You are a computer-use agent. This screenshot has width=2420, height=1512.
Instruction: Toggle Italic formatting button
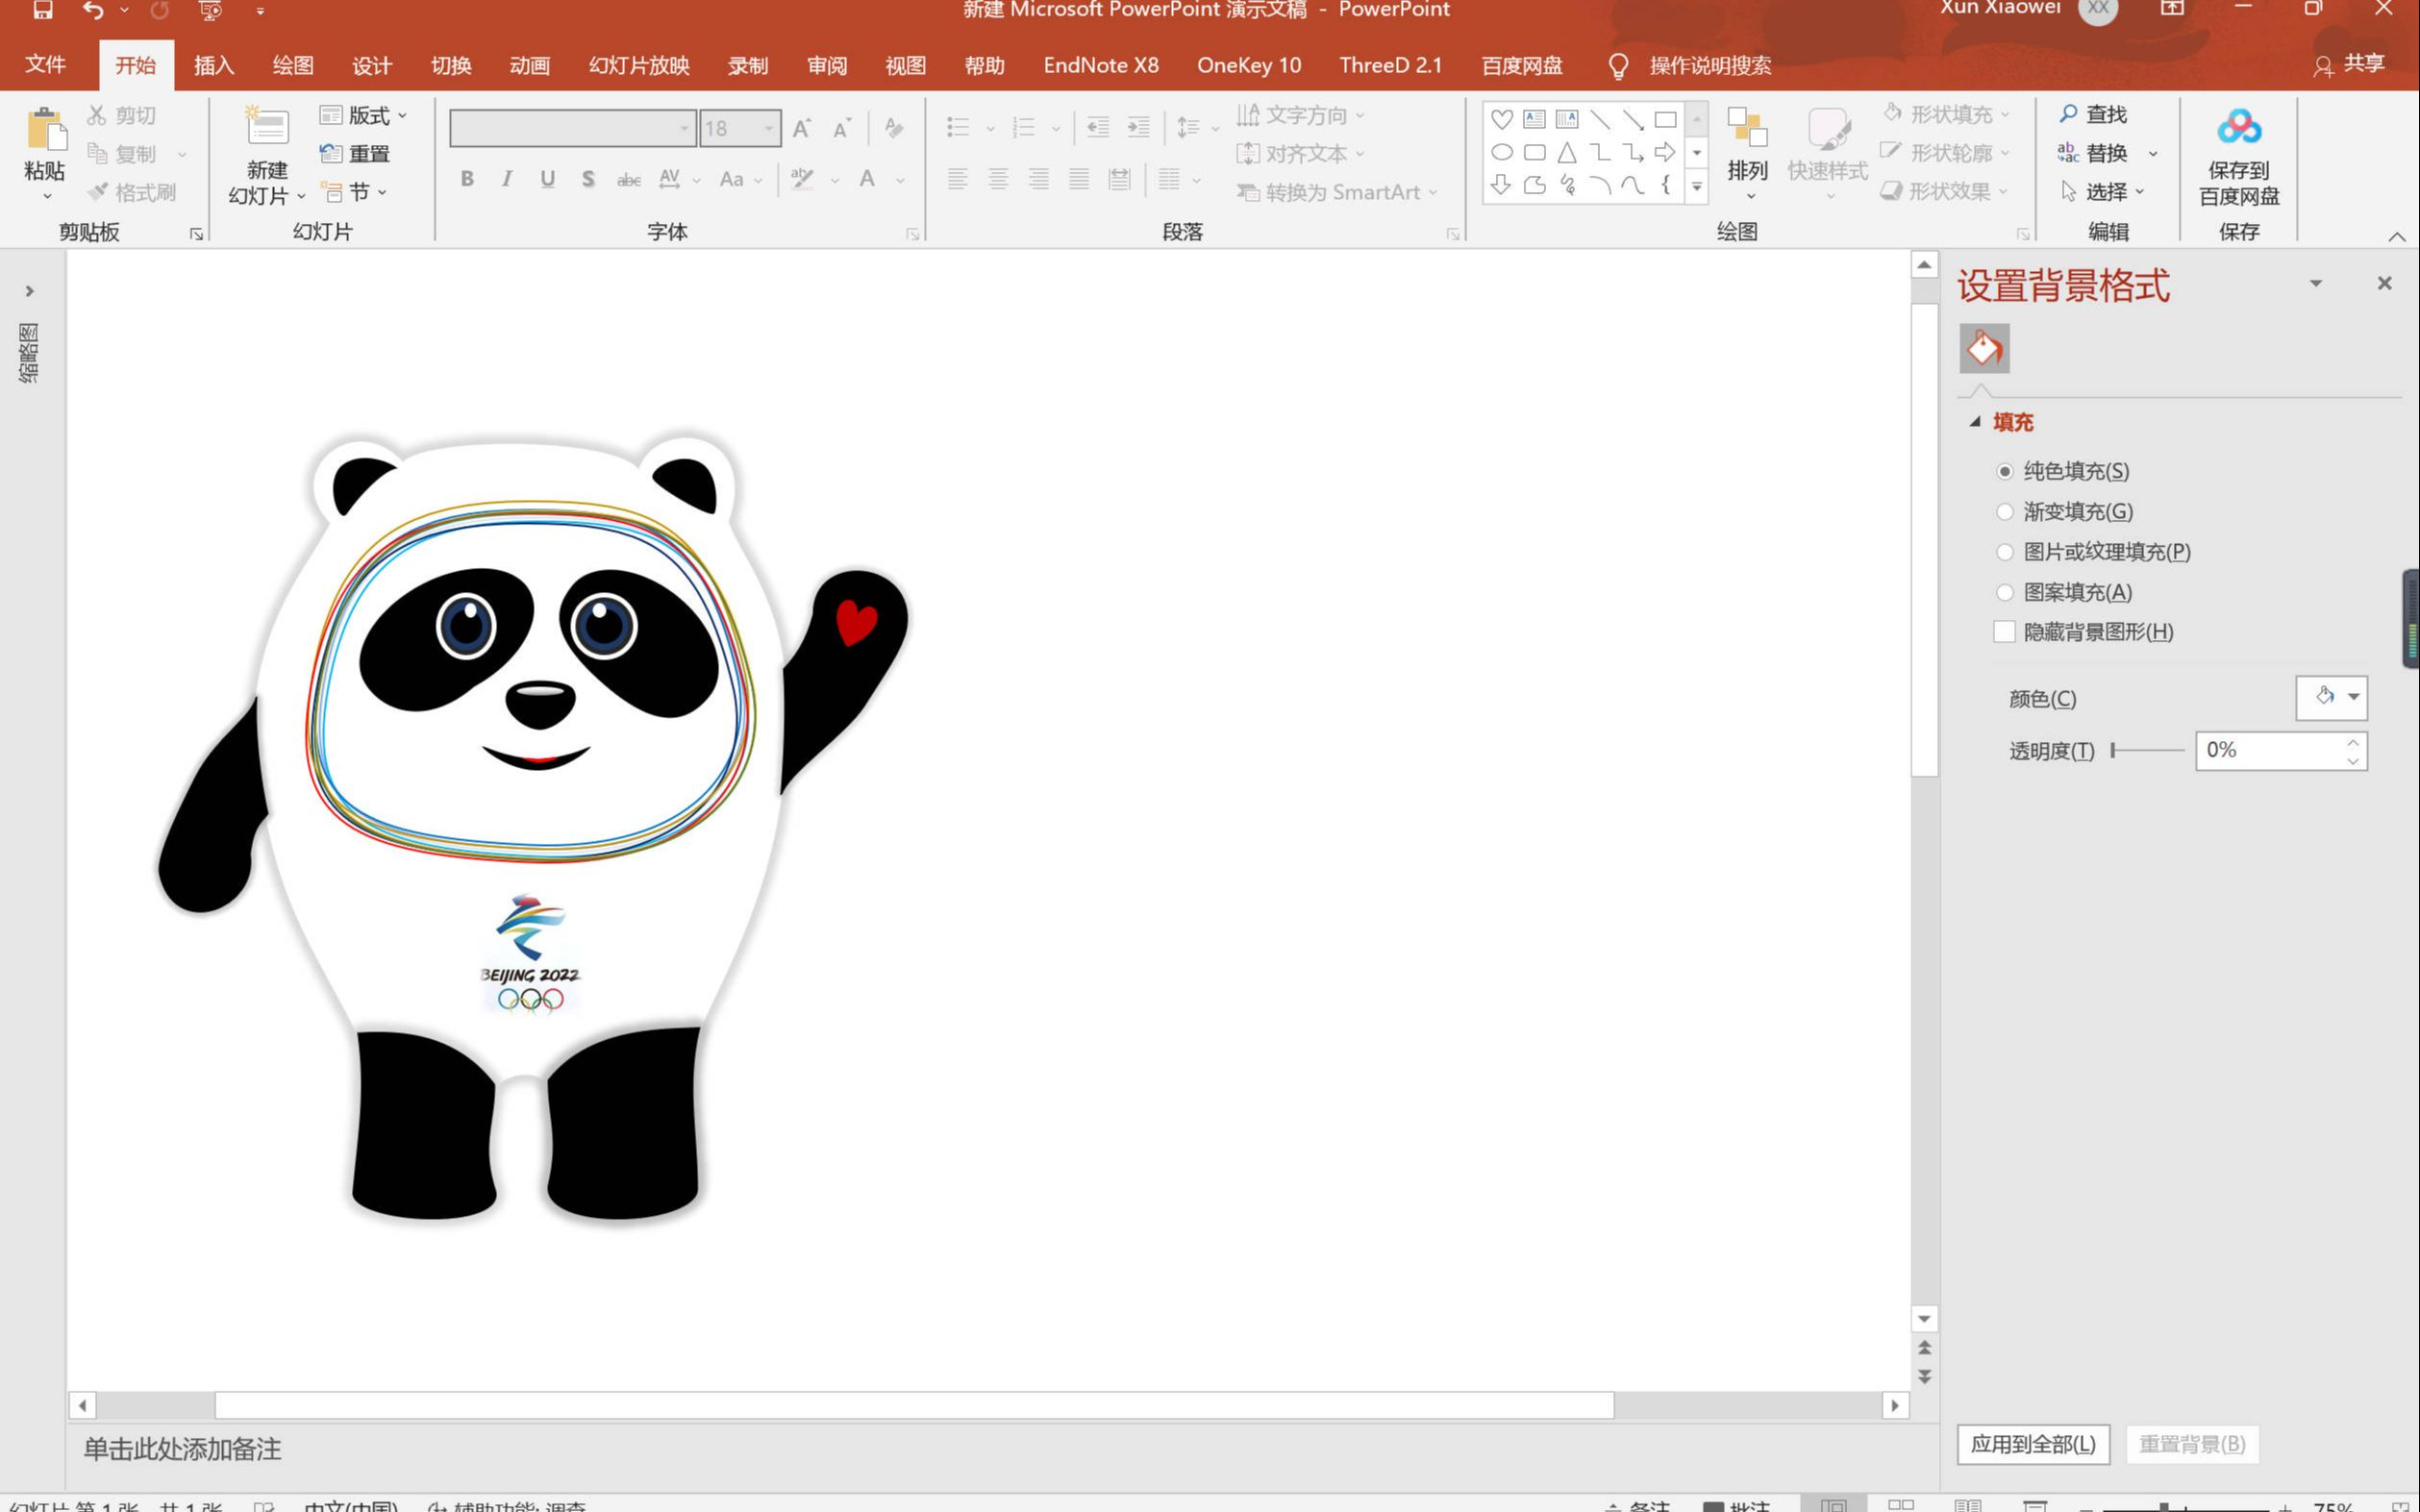507,179
